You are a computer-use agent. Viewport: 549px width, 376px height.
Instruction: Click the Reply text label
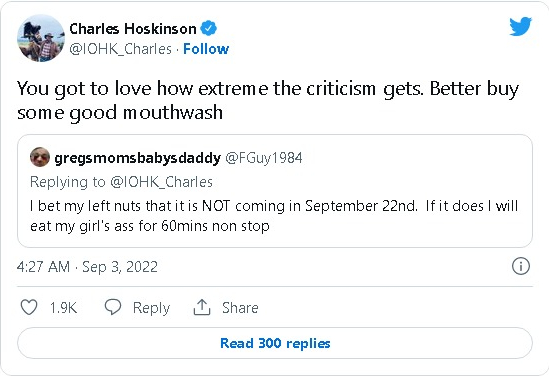click(x=151, y=308)
